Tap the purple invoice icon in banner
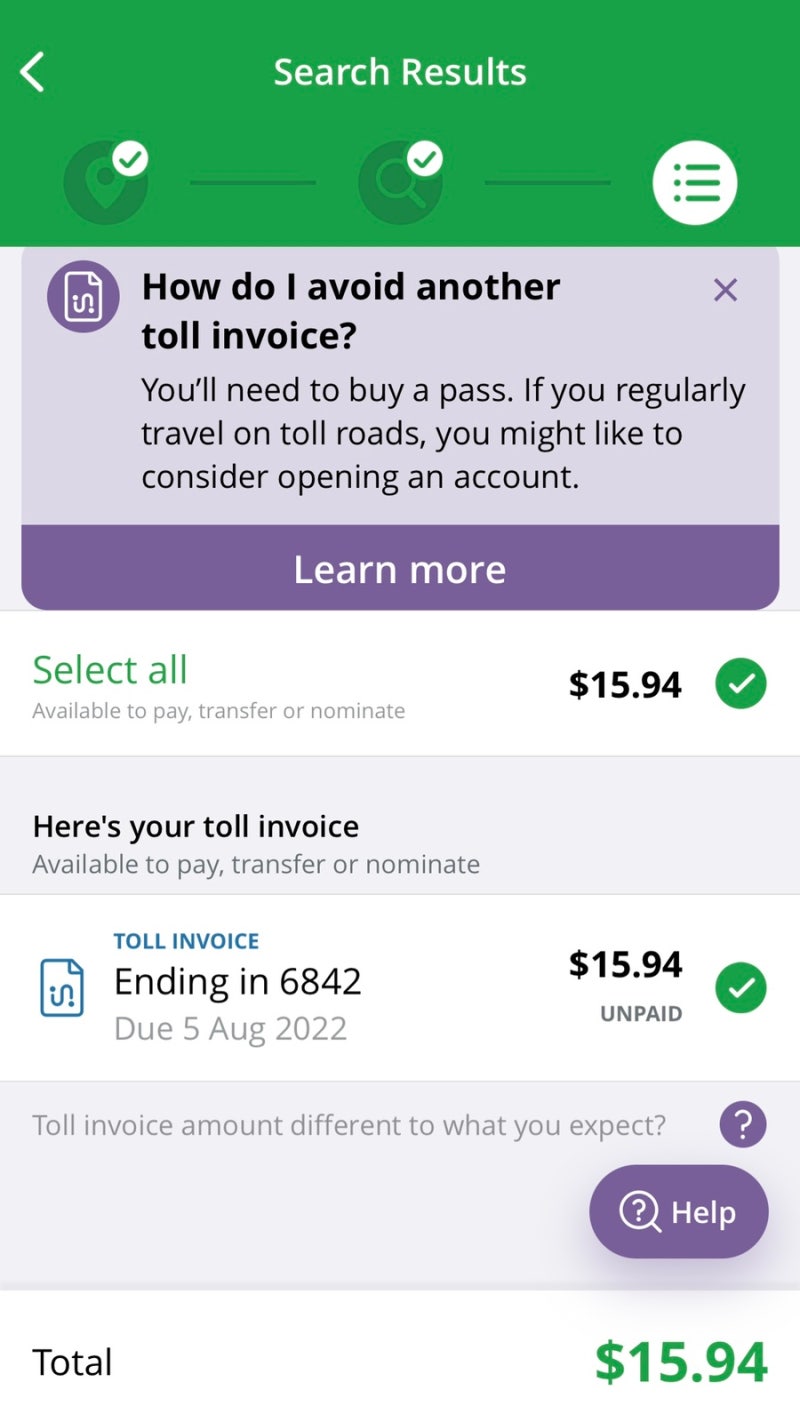Screen dimensions: 800x1422 [83, 297]
